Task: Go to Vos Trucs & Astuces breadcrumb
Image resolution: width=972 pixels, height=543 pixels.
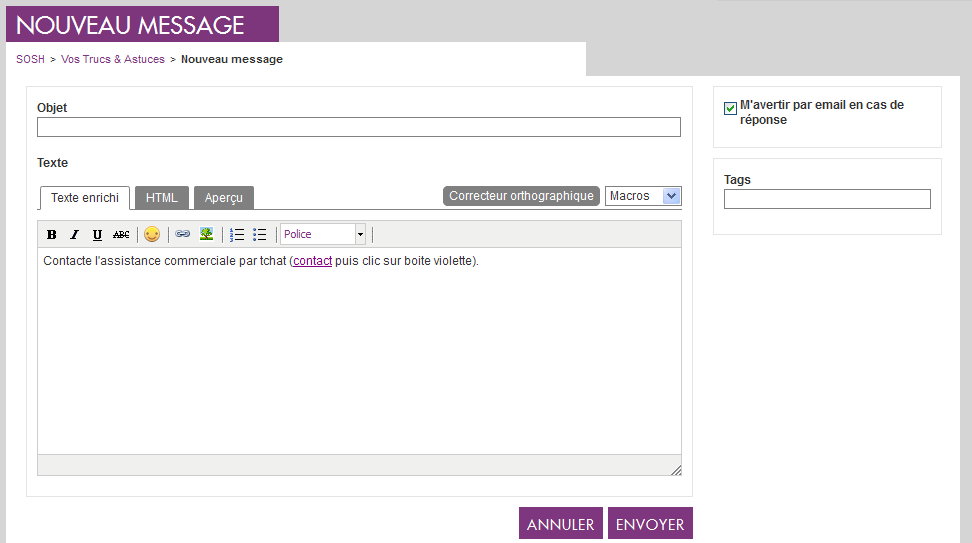Action: tap(113, 59)
